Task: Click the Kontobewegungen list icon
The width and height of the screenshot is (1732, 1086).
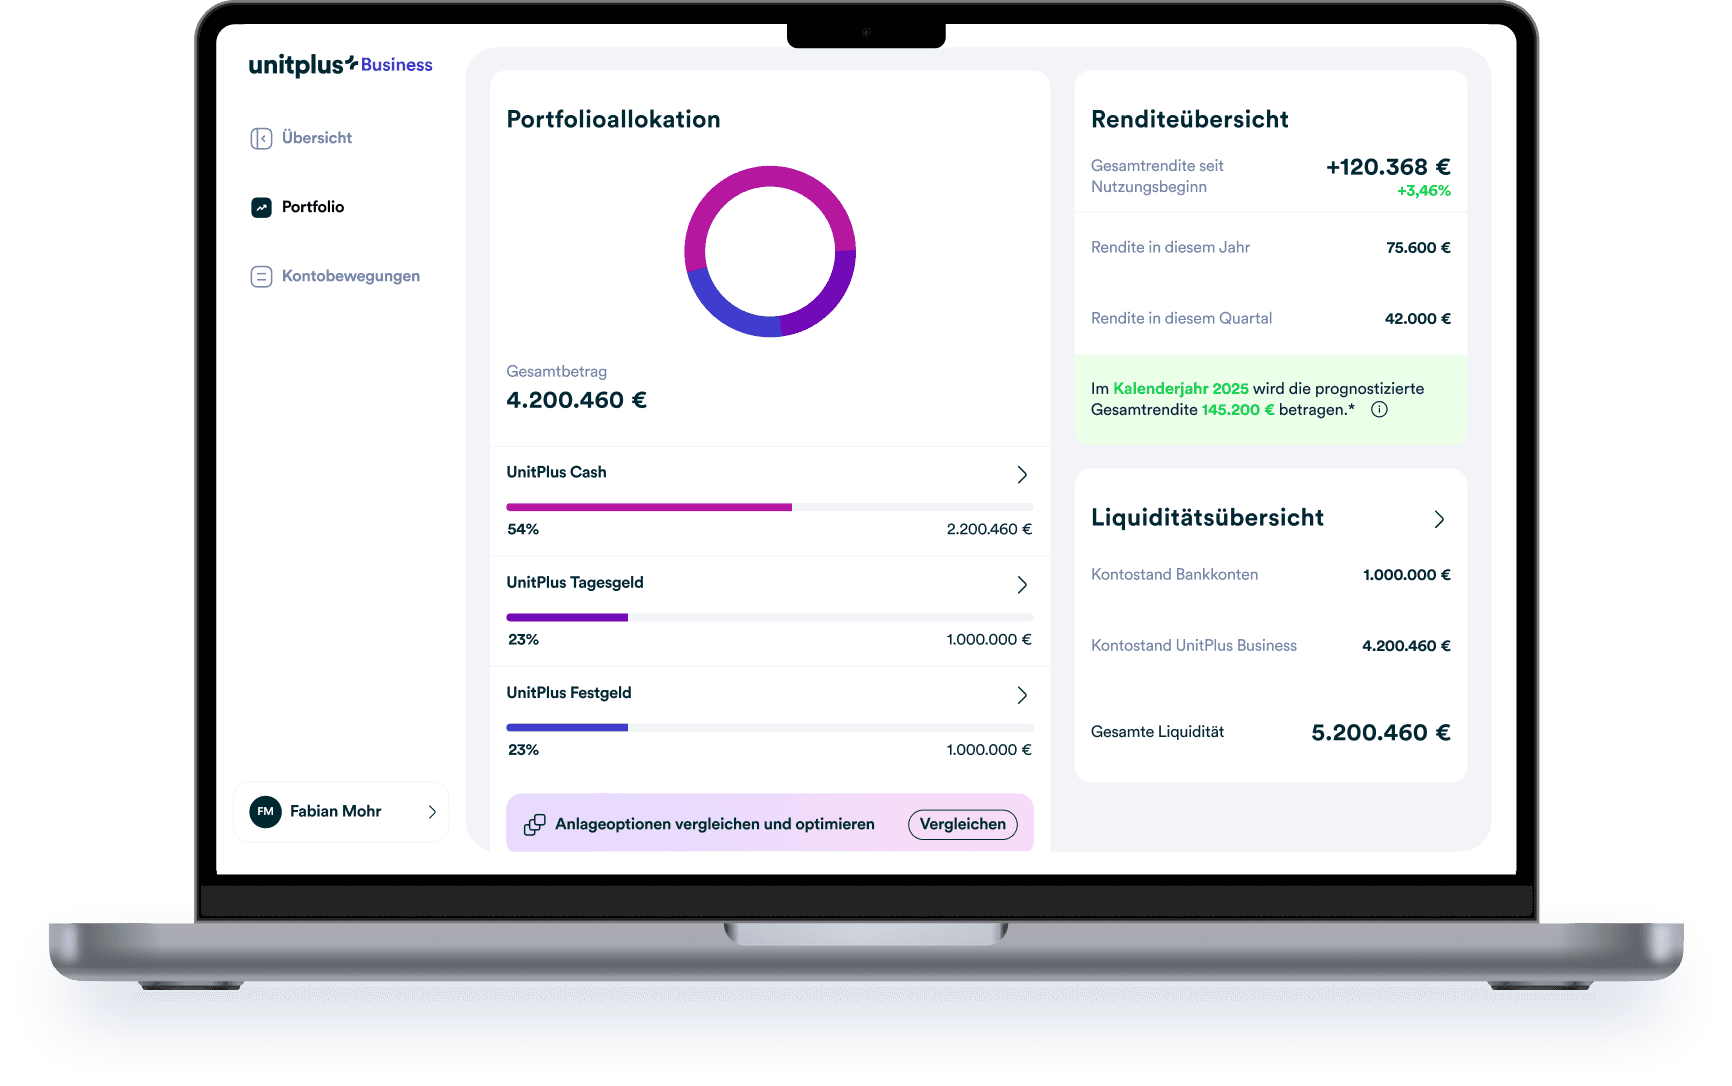Action: [261, 276]
